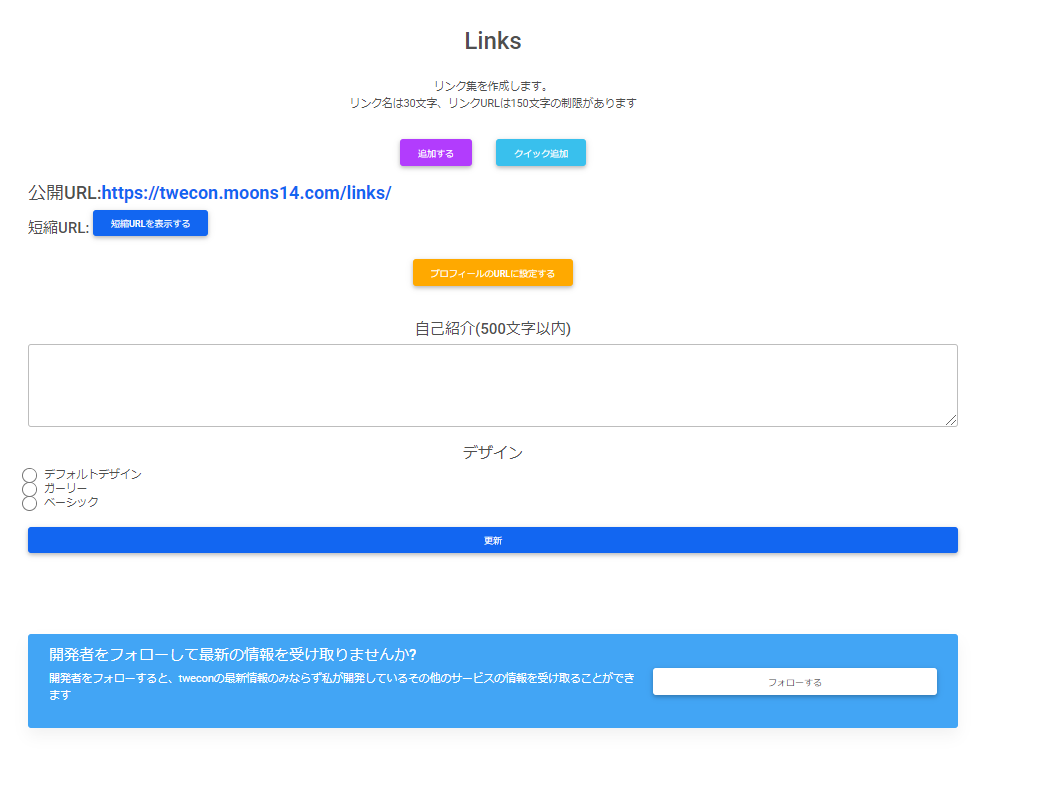Click the 公開URL: label text
Image resolution: width=1052 pixels, height=808 pixels.
(64, 193)
